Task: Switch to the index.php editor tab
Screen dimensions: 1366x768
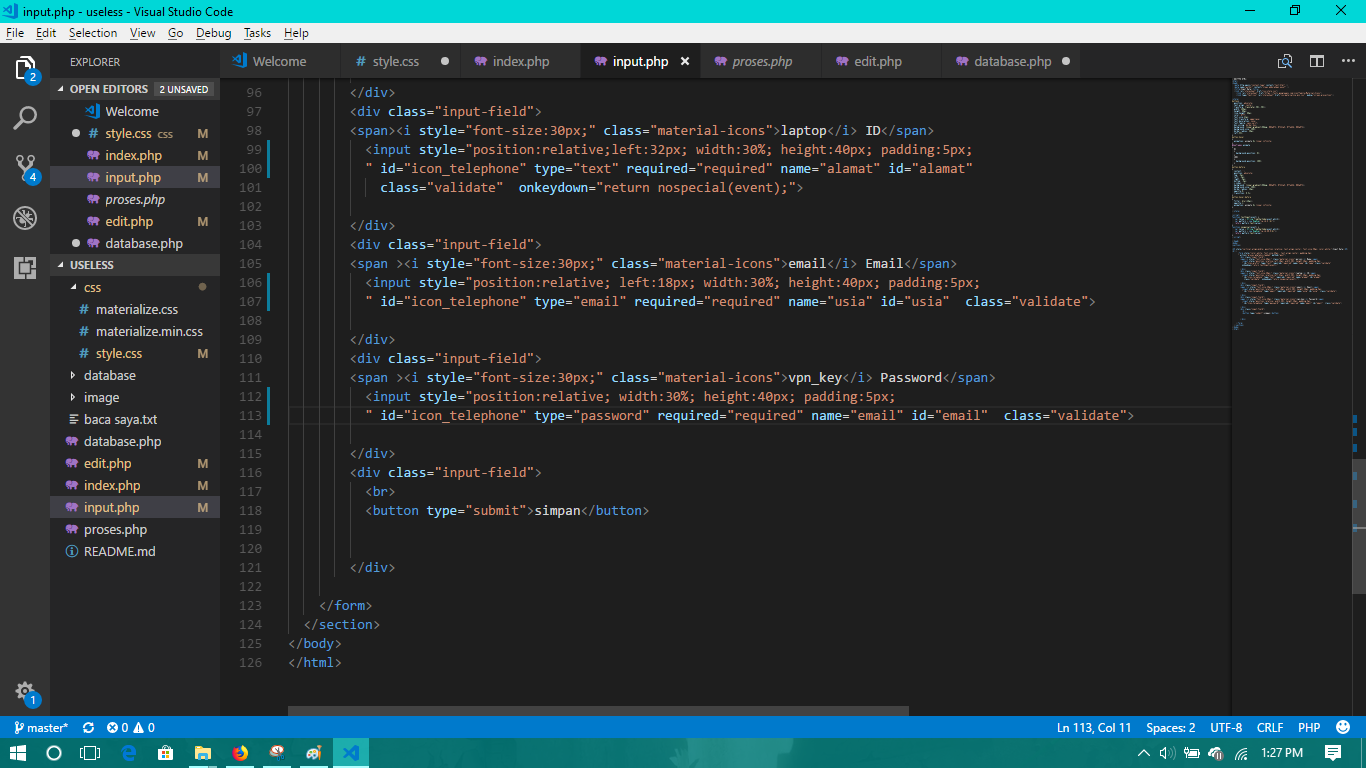Action: tap(521, 61)
